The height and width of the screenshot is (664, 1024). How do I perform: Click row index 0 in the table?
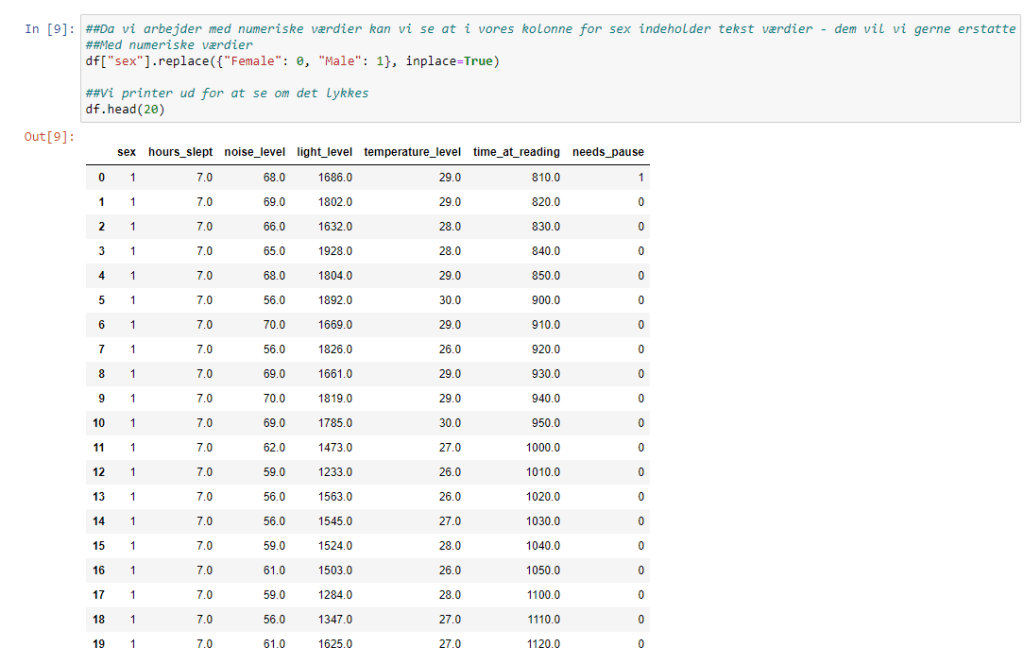coord(100,177)
